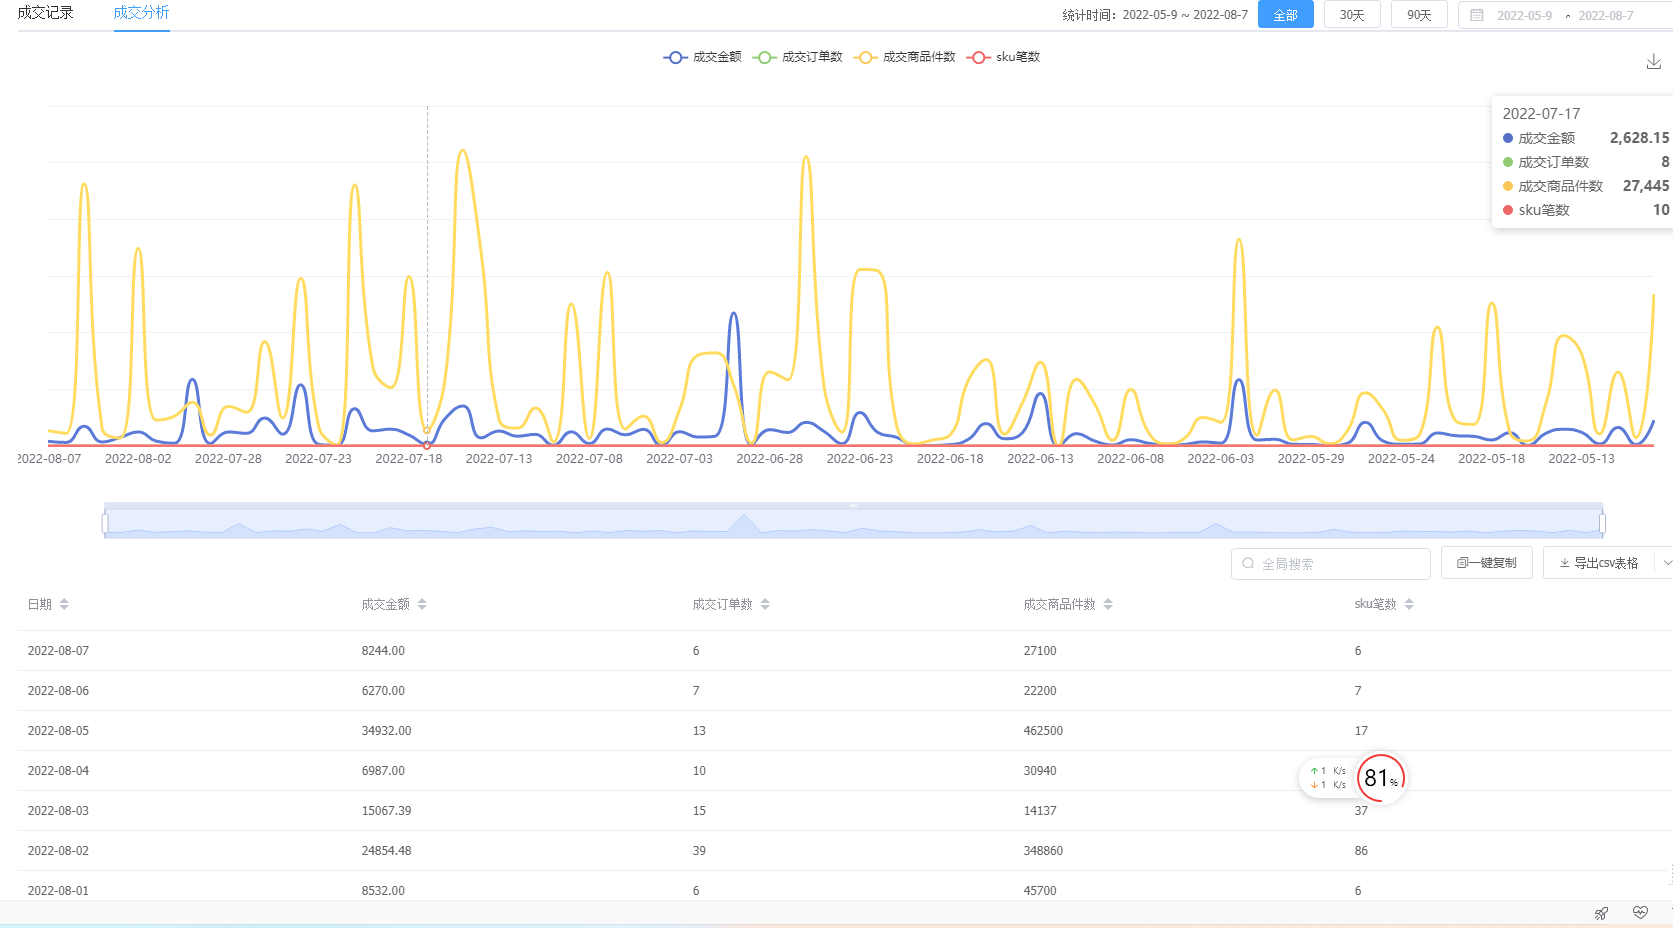1673x928 pixels.
Task: Click the 462500 product count cell
Action: tap(1043, 731)
